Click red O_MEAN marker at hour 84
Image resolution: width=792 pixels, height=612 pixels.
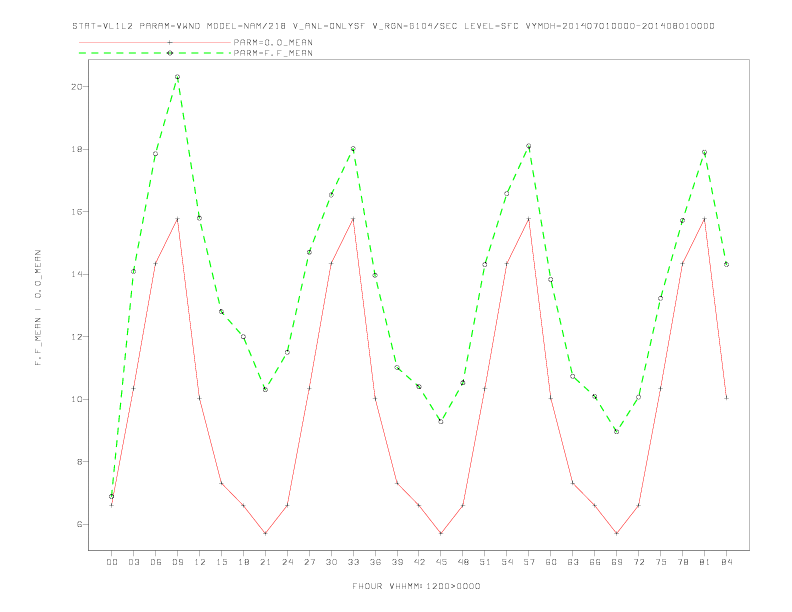point(726,398)
